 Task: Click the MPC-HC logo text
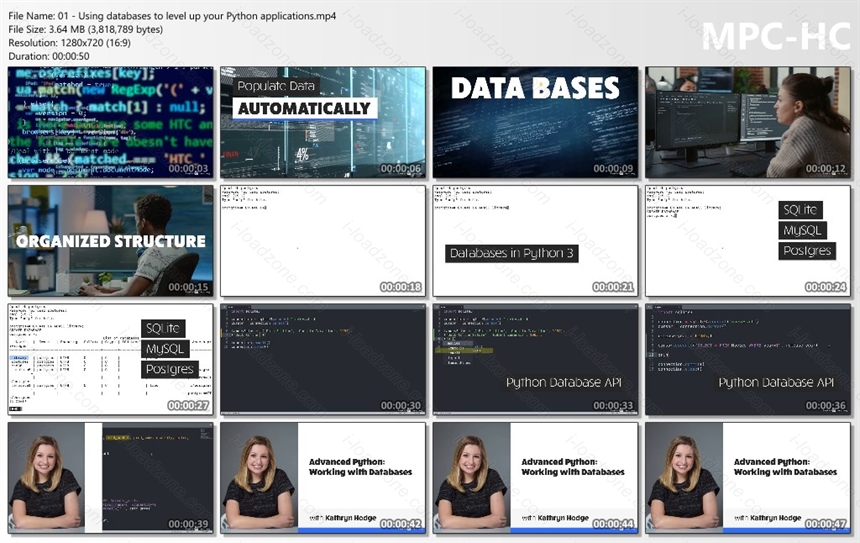(x=776, y=37)
